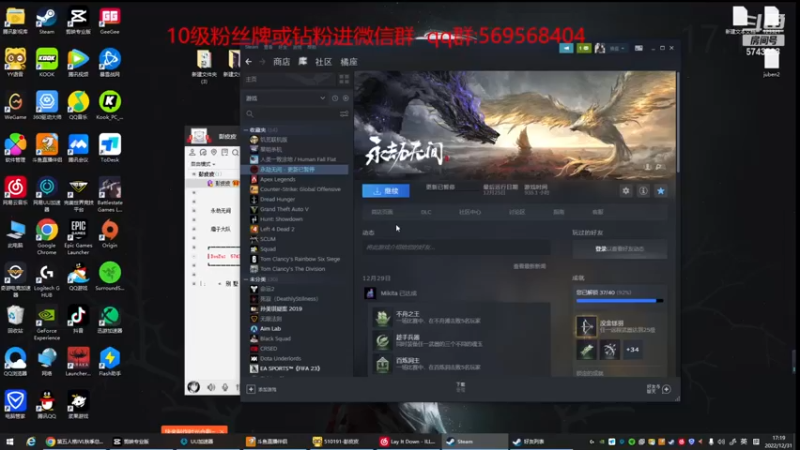Collapse the 收藏夹 favorites category
The height and width of the screenshot is (450, 800).
point(246,130)
